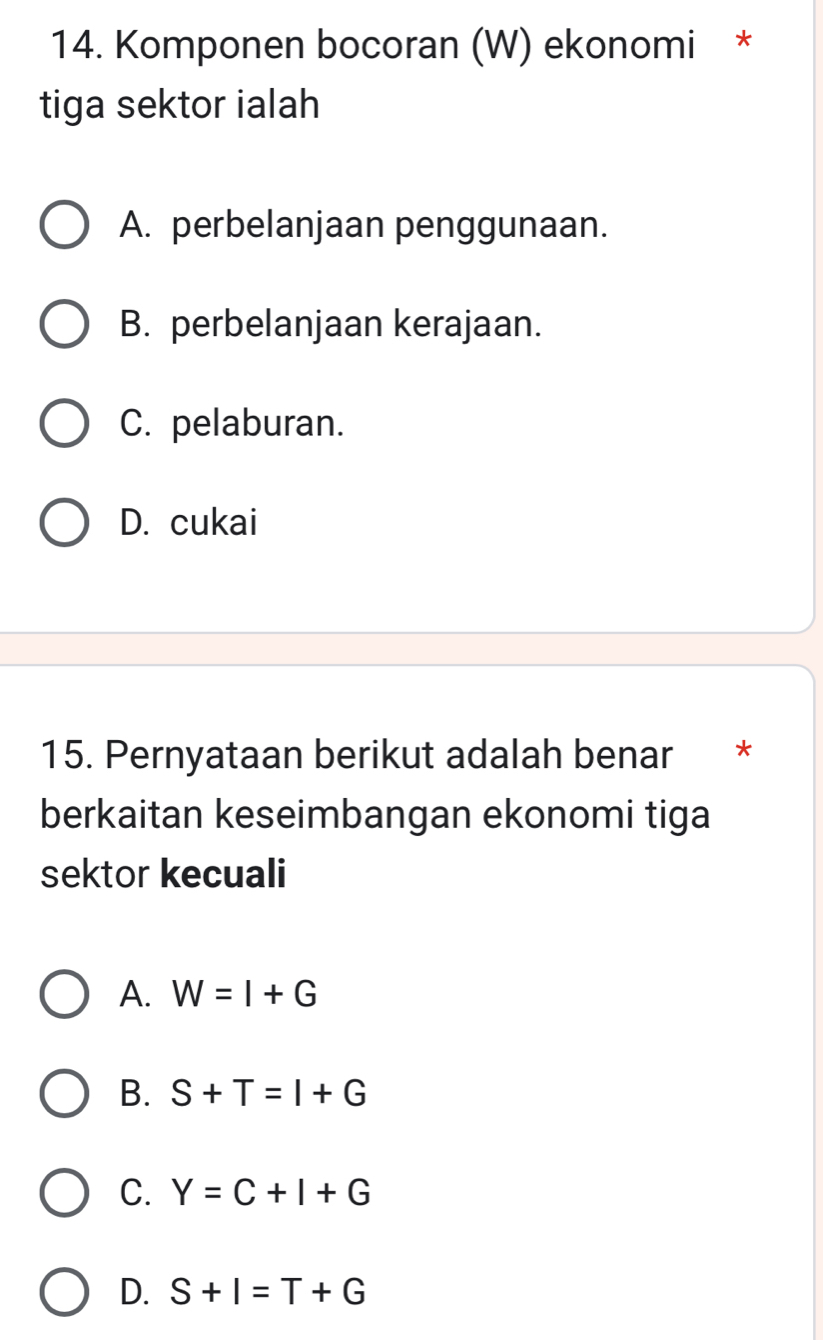Click the 'D. S + I = T + G' equation text

coord(241,1293)
